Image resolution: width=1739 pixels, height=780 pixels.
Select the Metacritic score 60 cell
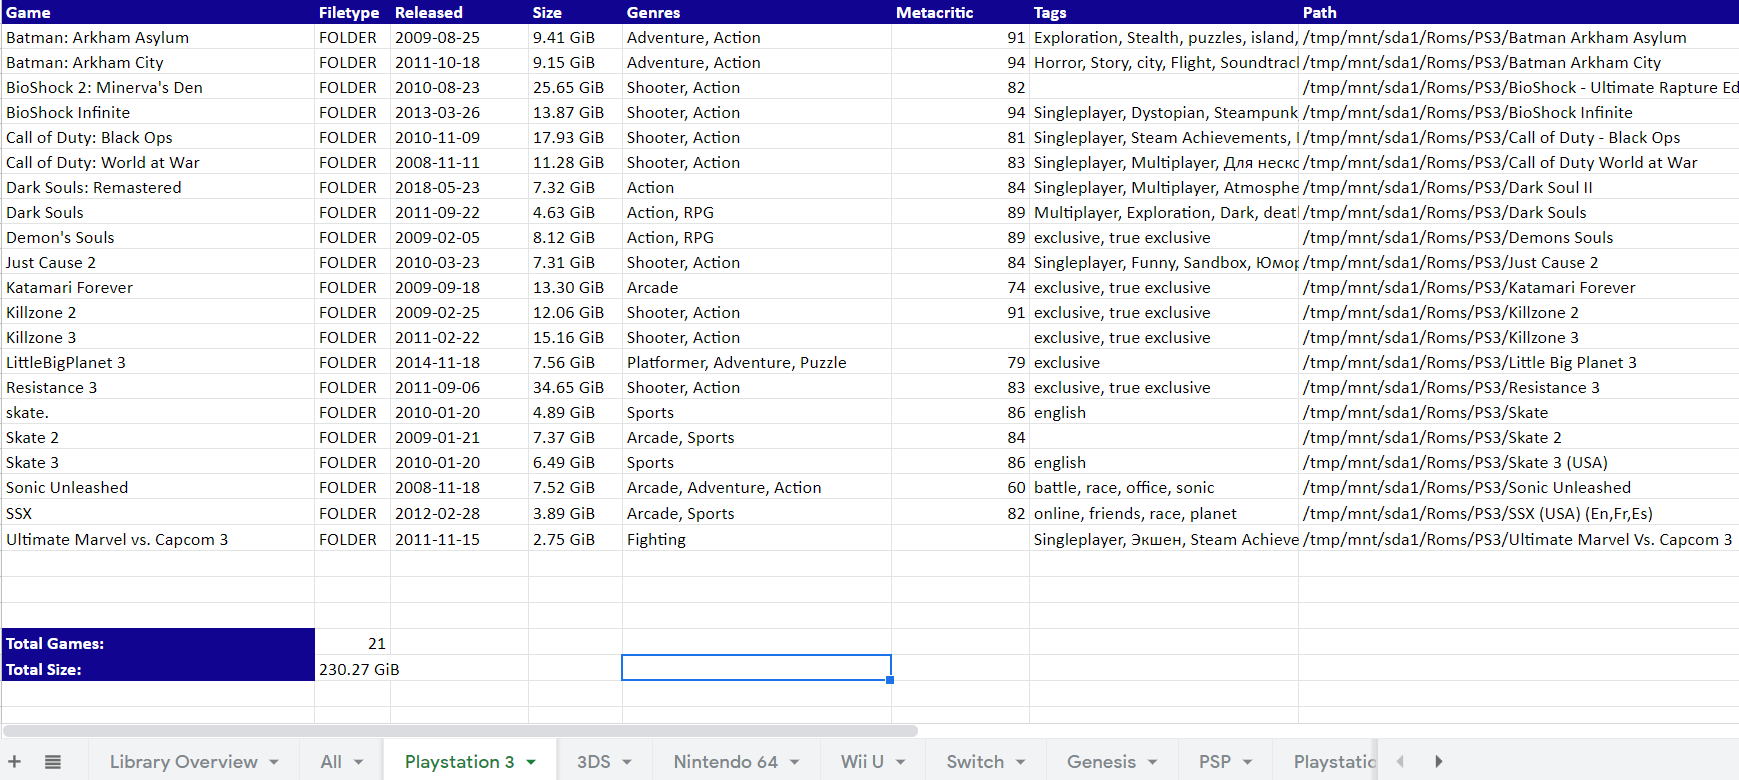point(960,487)
